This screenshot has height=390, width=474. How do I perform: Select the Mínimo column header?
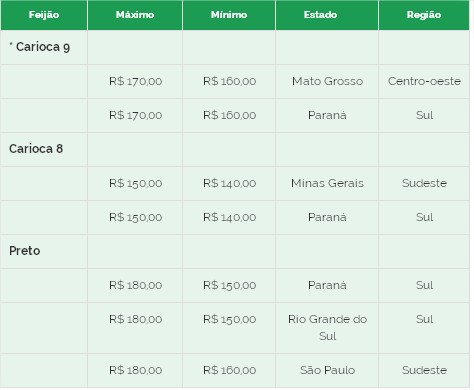229,15
